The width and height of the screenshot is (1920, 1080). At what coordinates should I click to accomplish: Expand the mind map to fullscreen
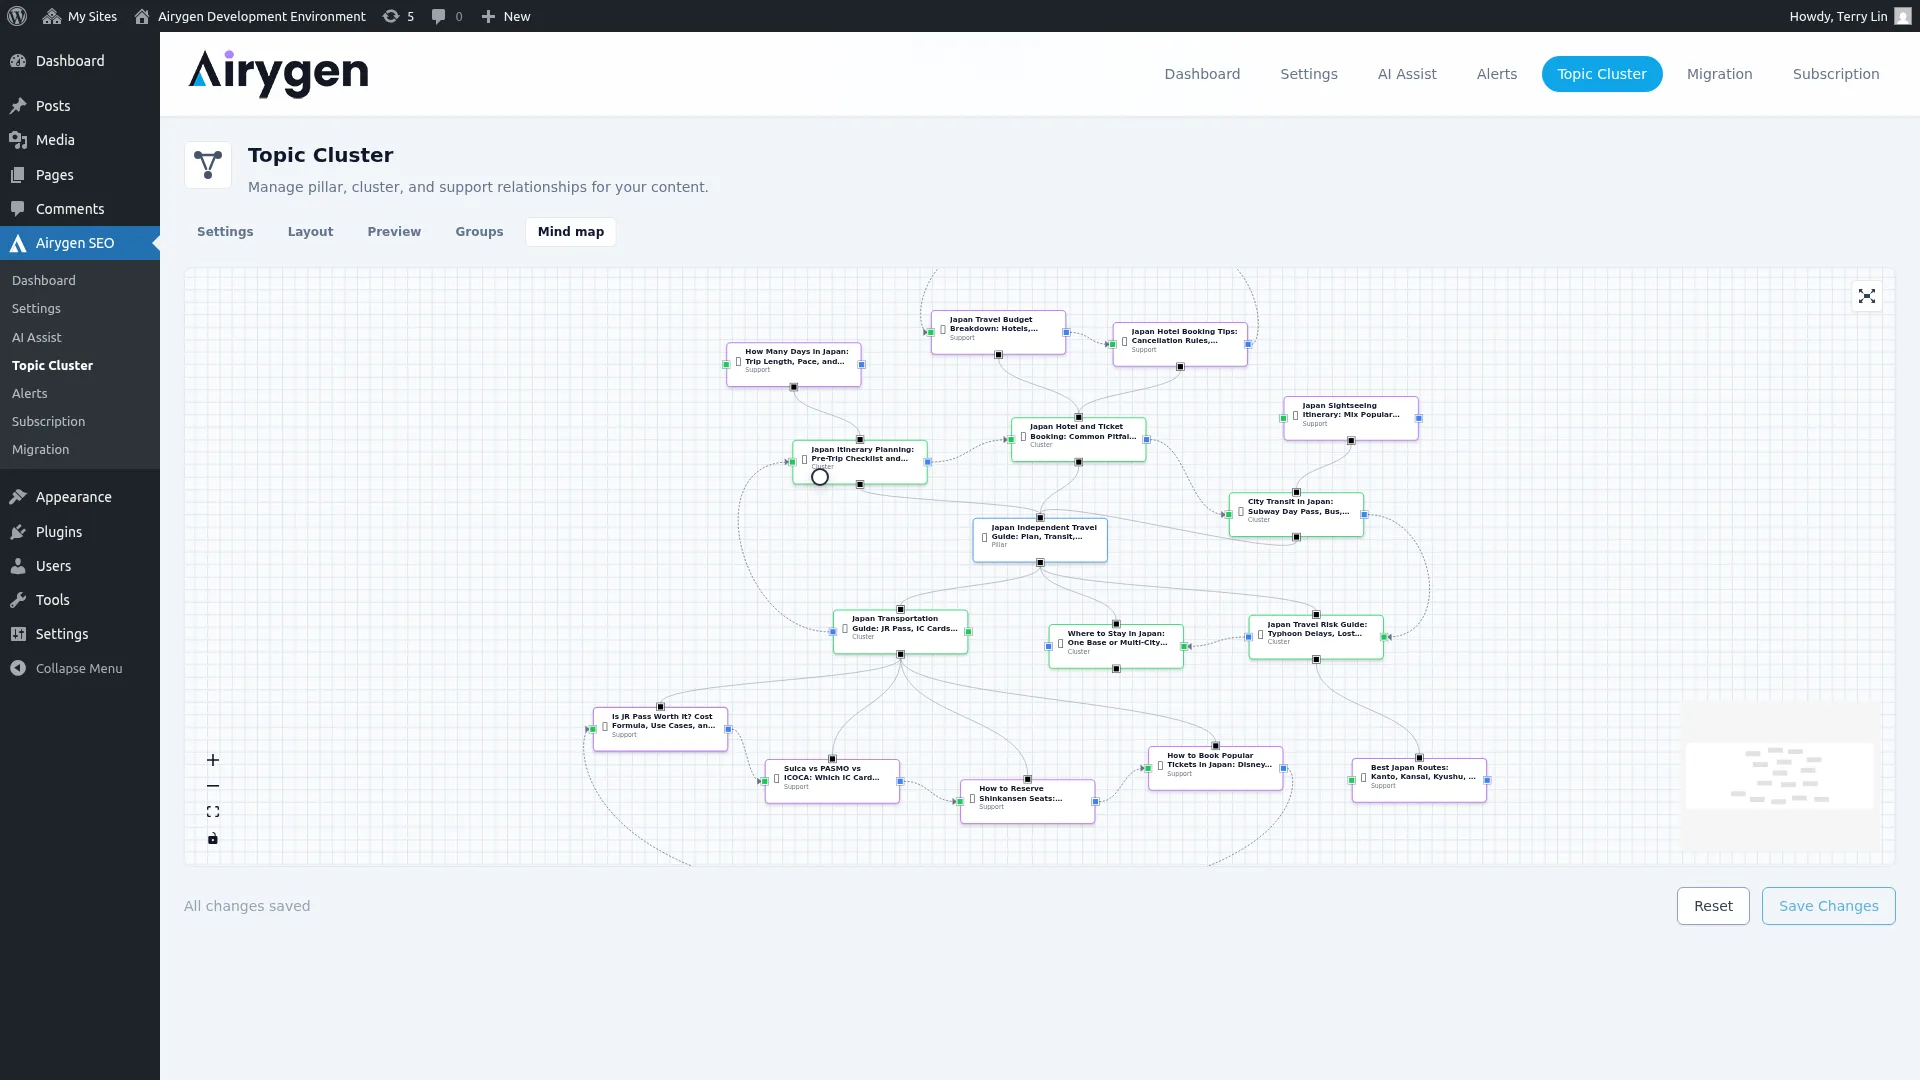(x=1868, y=296)
